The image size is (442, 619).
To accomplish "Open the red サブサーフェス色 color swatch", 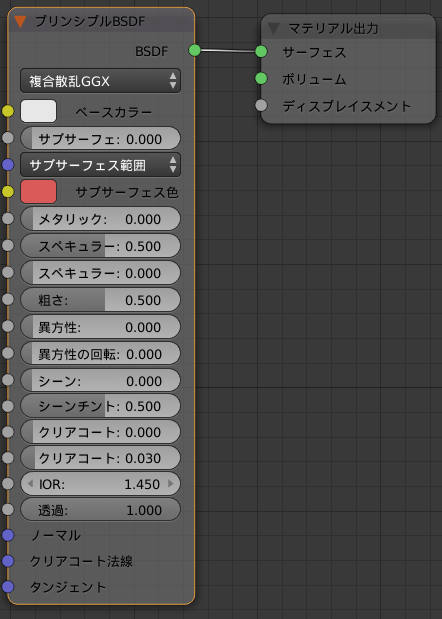I will 38,192.
